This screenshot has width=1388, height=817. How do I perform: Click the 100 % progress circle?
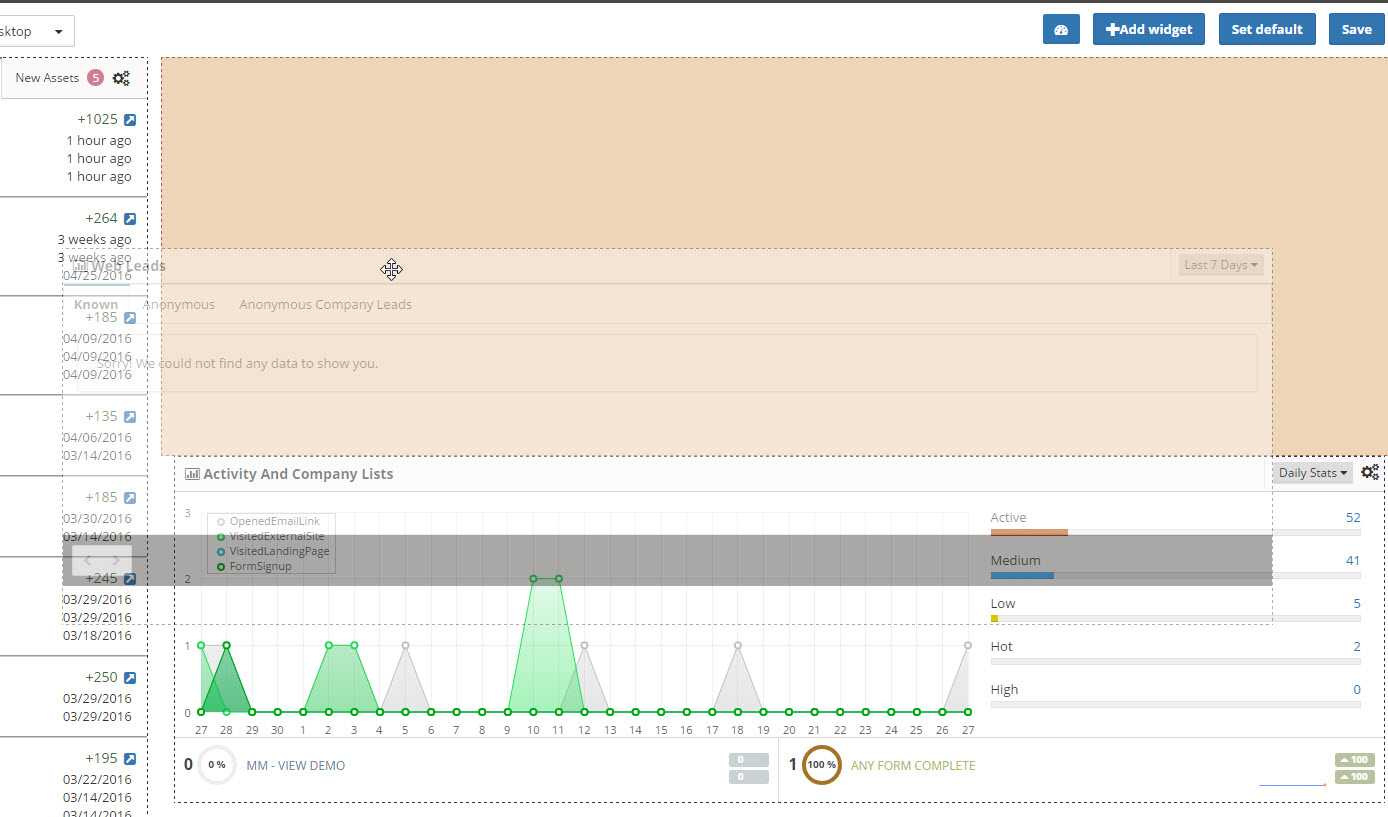(x=822, y=765)
